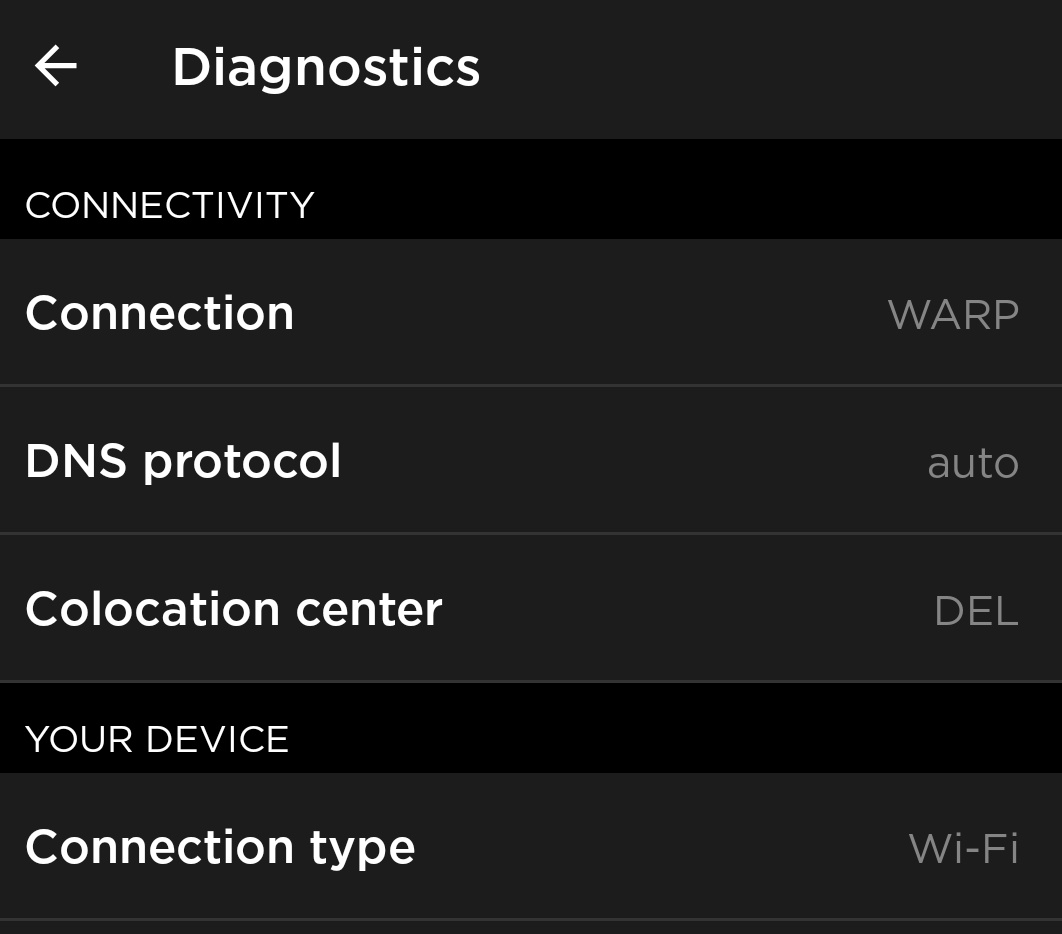Tap the Connection label text
The image size is (1062, 934).
(x=159, y=312)
